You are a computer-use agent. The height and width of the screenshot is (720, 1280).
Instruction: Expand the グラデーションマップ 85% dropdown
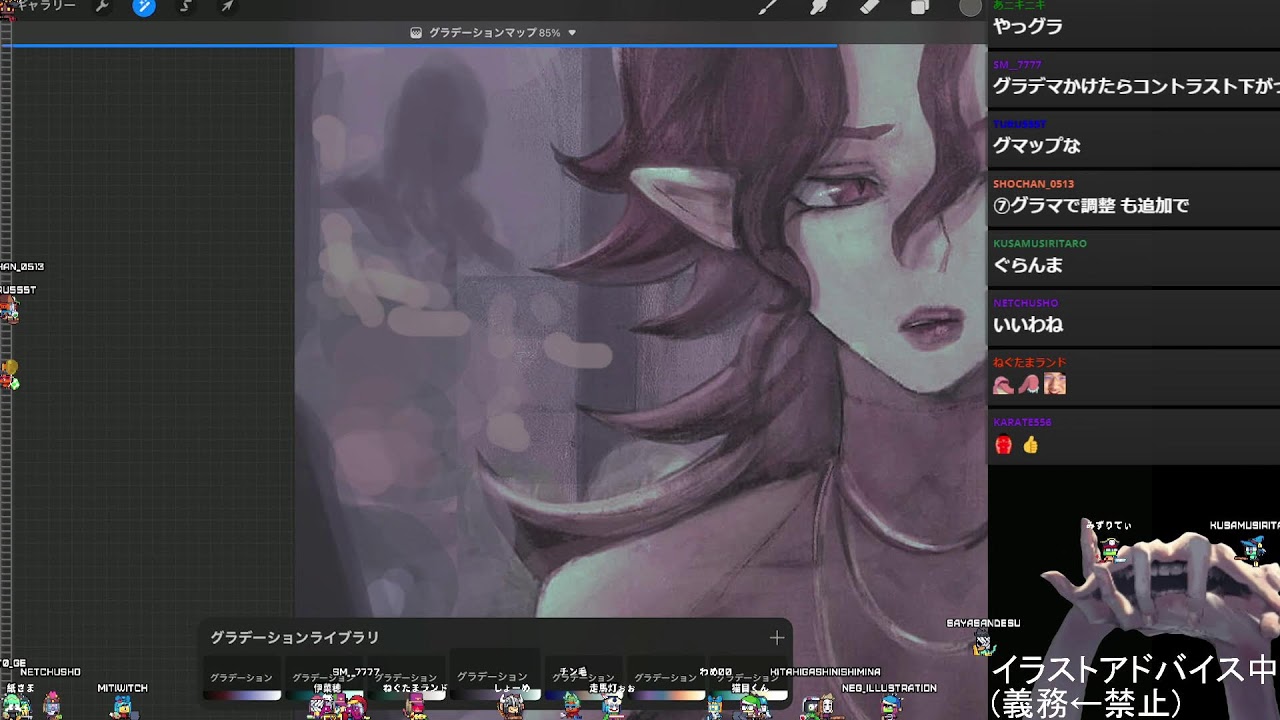coord(572,33)
